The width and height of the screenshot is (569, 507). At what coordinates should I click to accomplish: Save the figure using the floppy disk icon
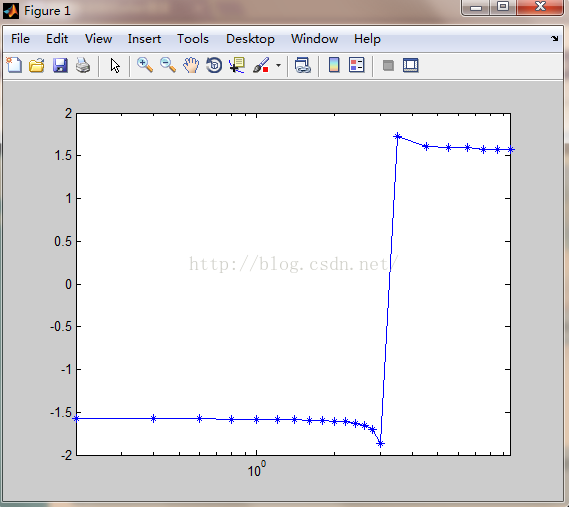pyautogui.click(x=60, y=66)
